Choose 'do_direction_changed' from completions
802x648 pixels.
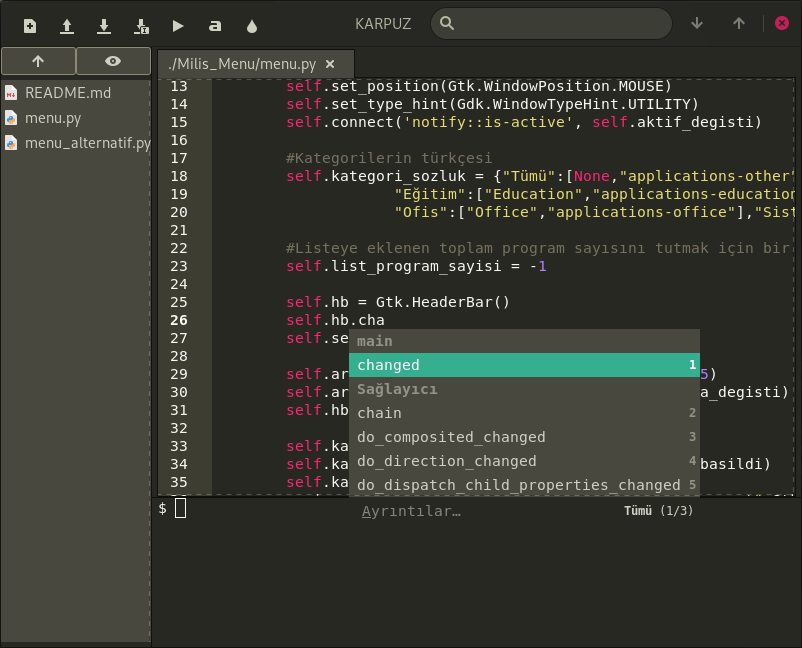[x=524, y=461]
